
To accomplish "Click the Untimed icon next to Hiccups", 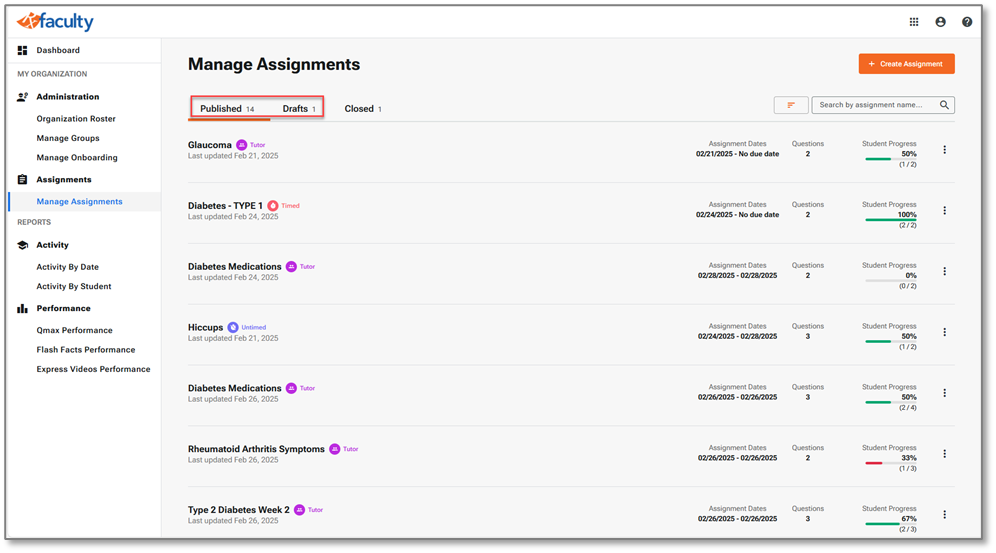I will click(233, 327).
